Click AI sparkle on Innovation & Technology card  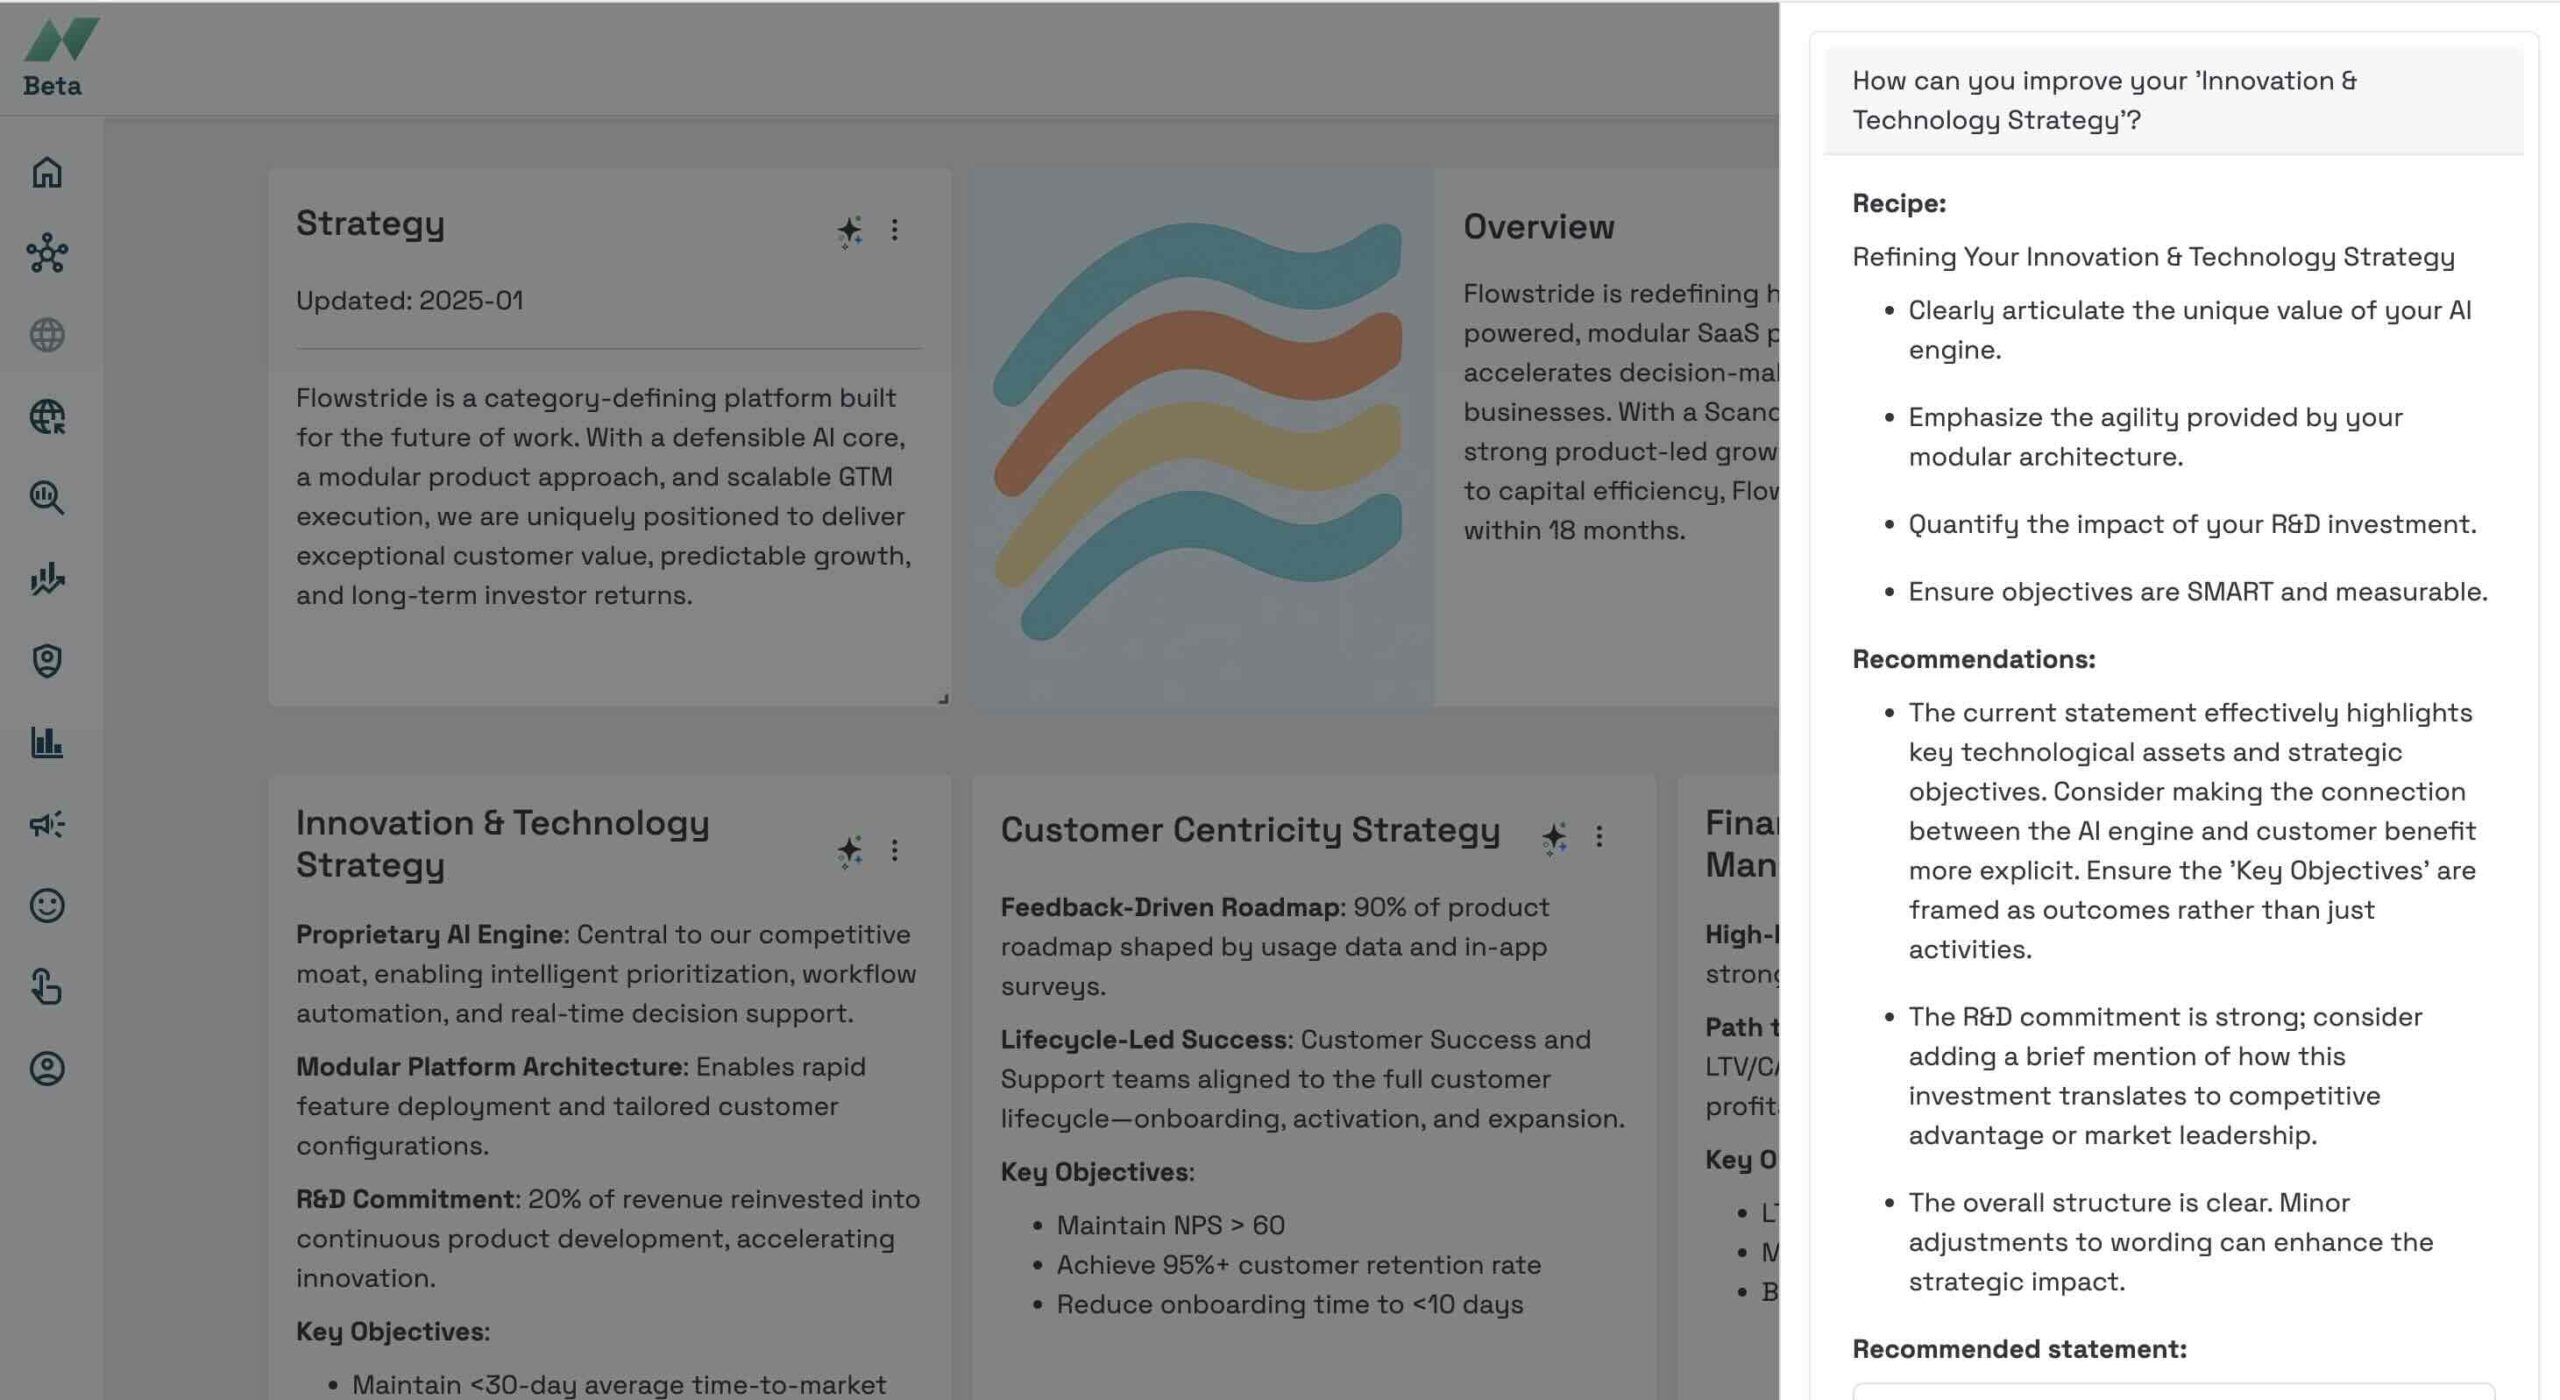coord(849,851)
